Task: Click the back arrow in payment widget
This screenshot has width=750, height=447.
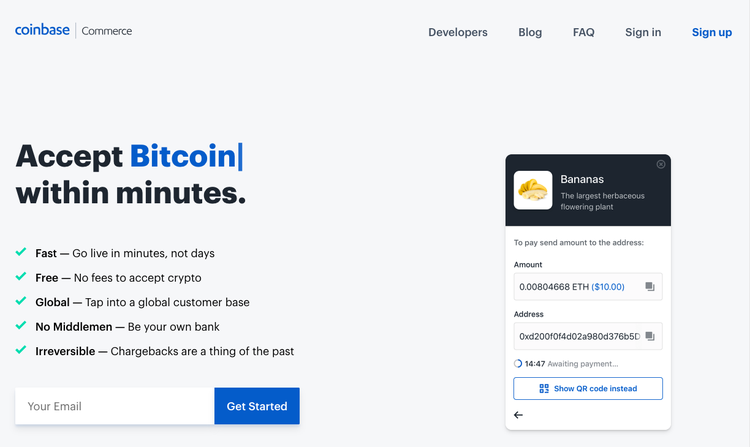Action: click(518, 415)
